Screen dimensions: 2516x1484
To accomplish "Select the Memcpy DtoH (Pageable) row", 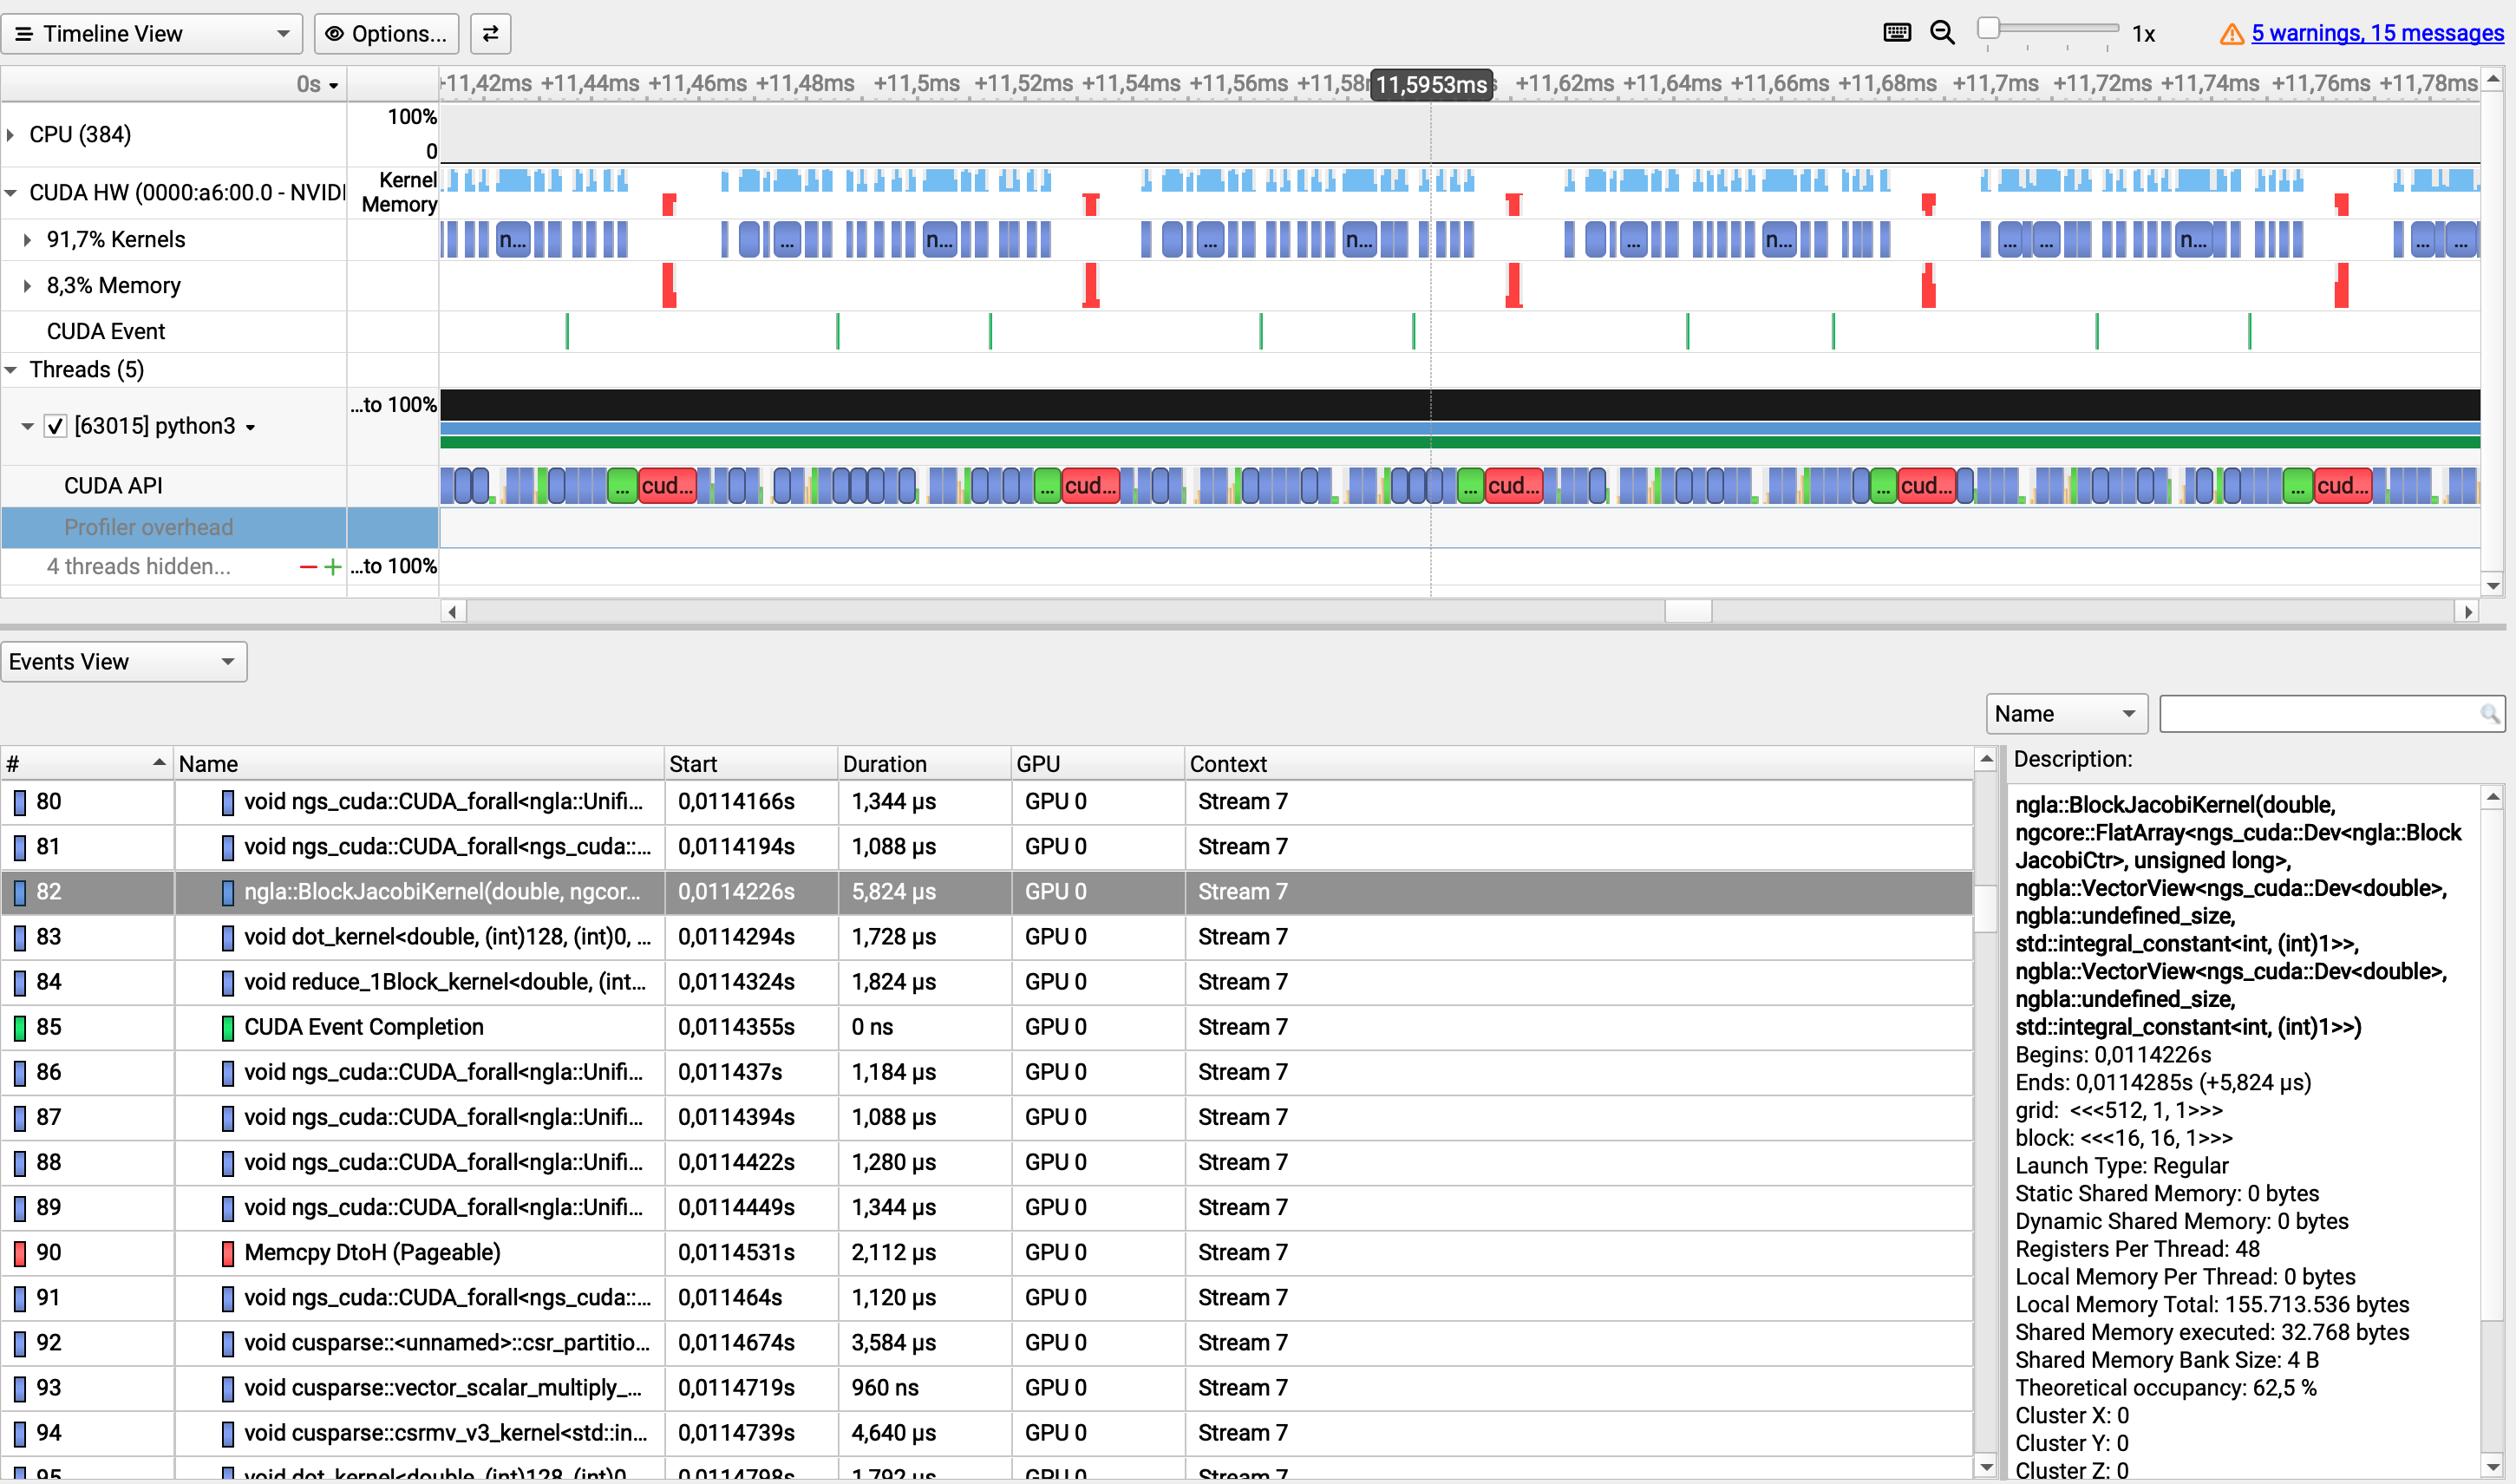I will (x=986, y=1252).
